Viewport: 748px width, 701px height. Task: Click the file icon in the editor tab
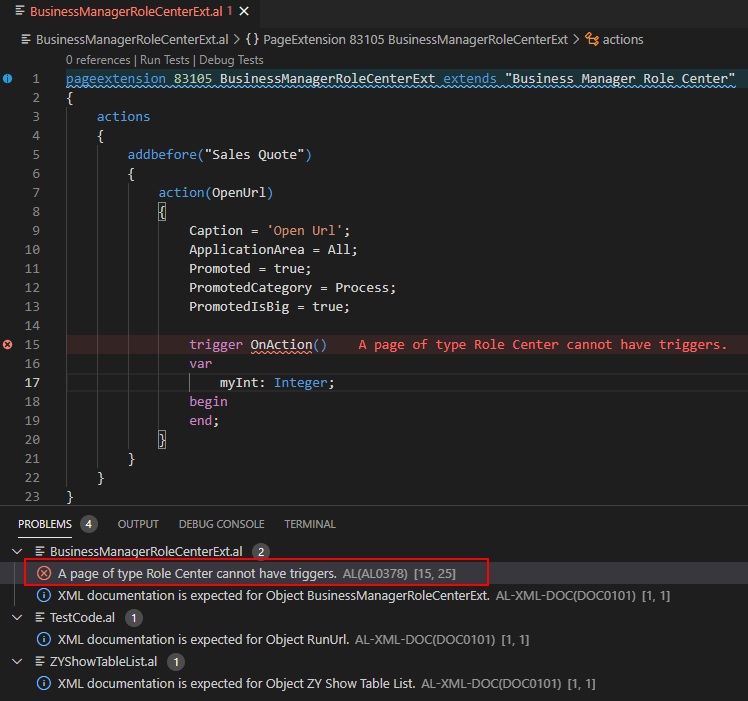click(20, 11)
